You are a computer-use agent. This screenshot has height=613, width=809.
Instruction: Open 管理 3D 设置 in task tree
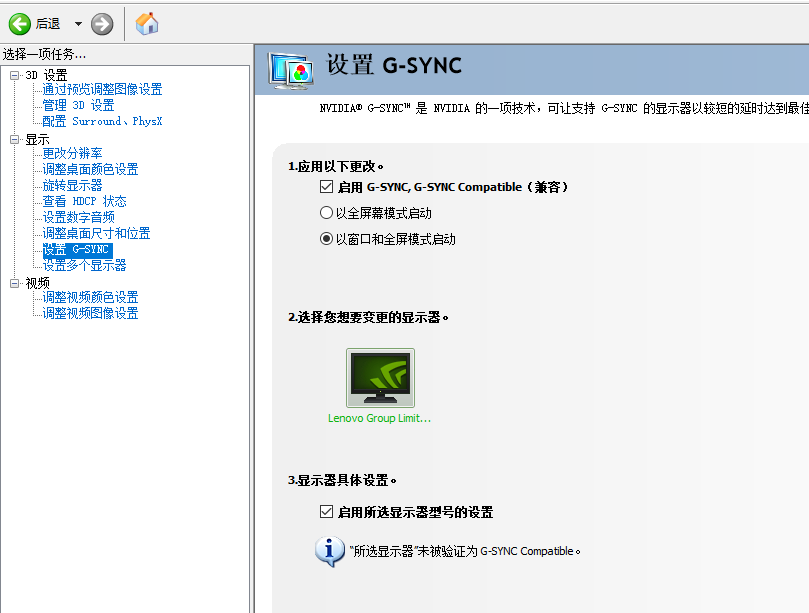pos(78,105)
